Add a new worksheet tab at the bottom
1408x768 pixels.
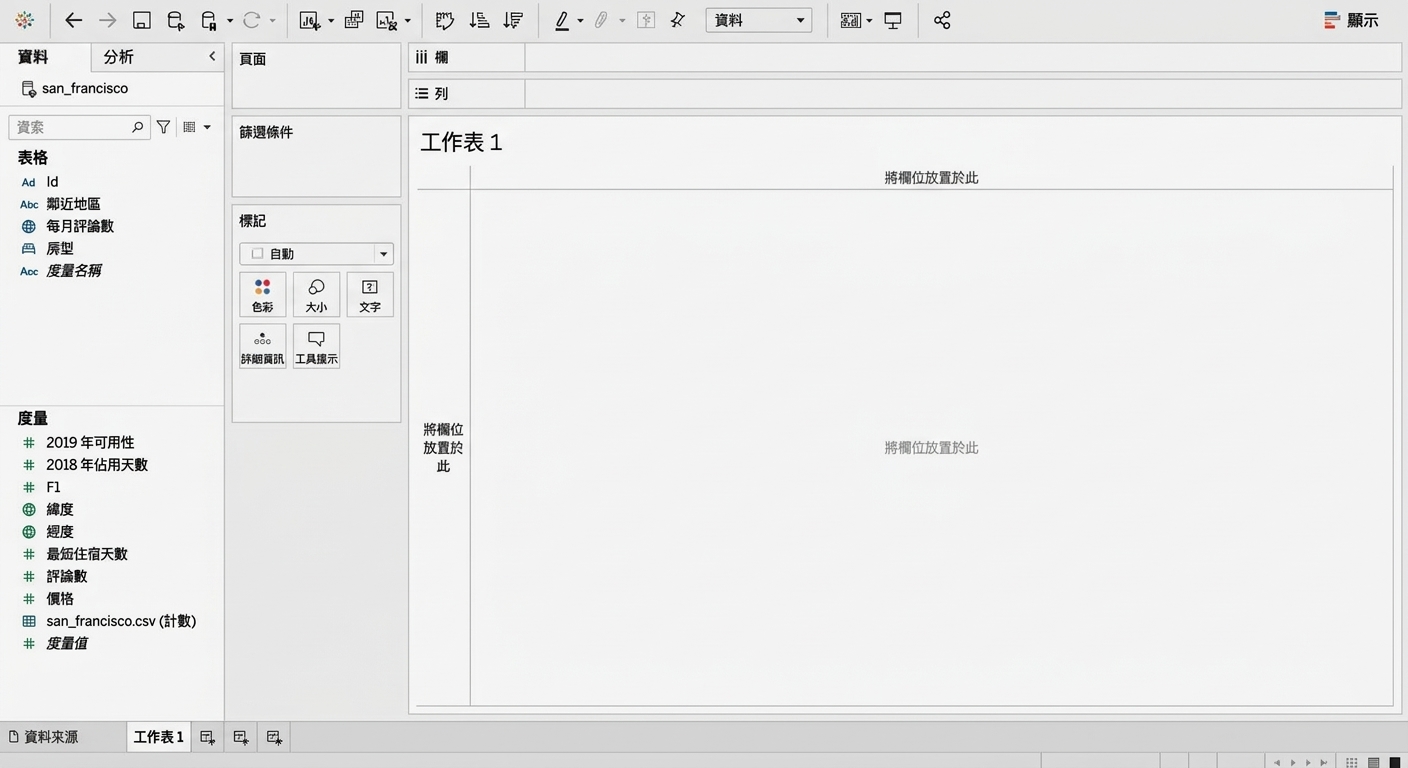(x=207, y=737)
